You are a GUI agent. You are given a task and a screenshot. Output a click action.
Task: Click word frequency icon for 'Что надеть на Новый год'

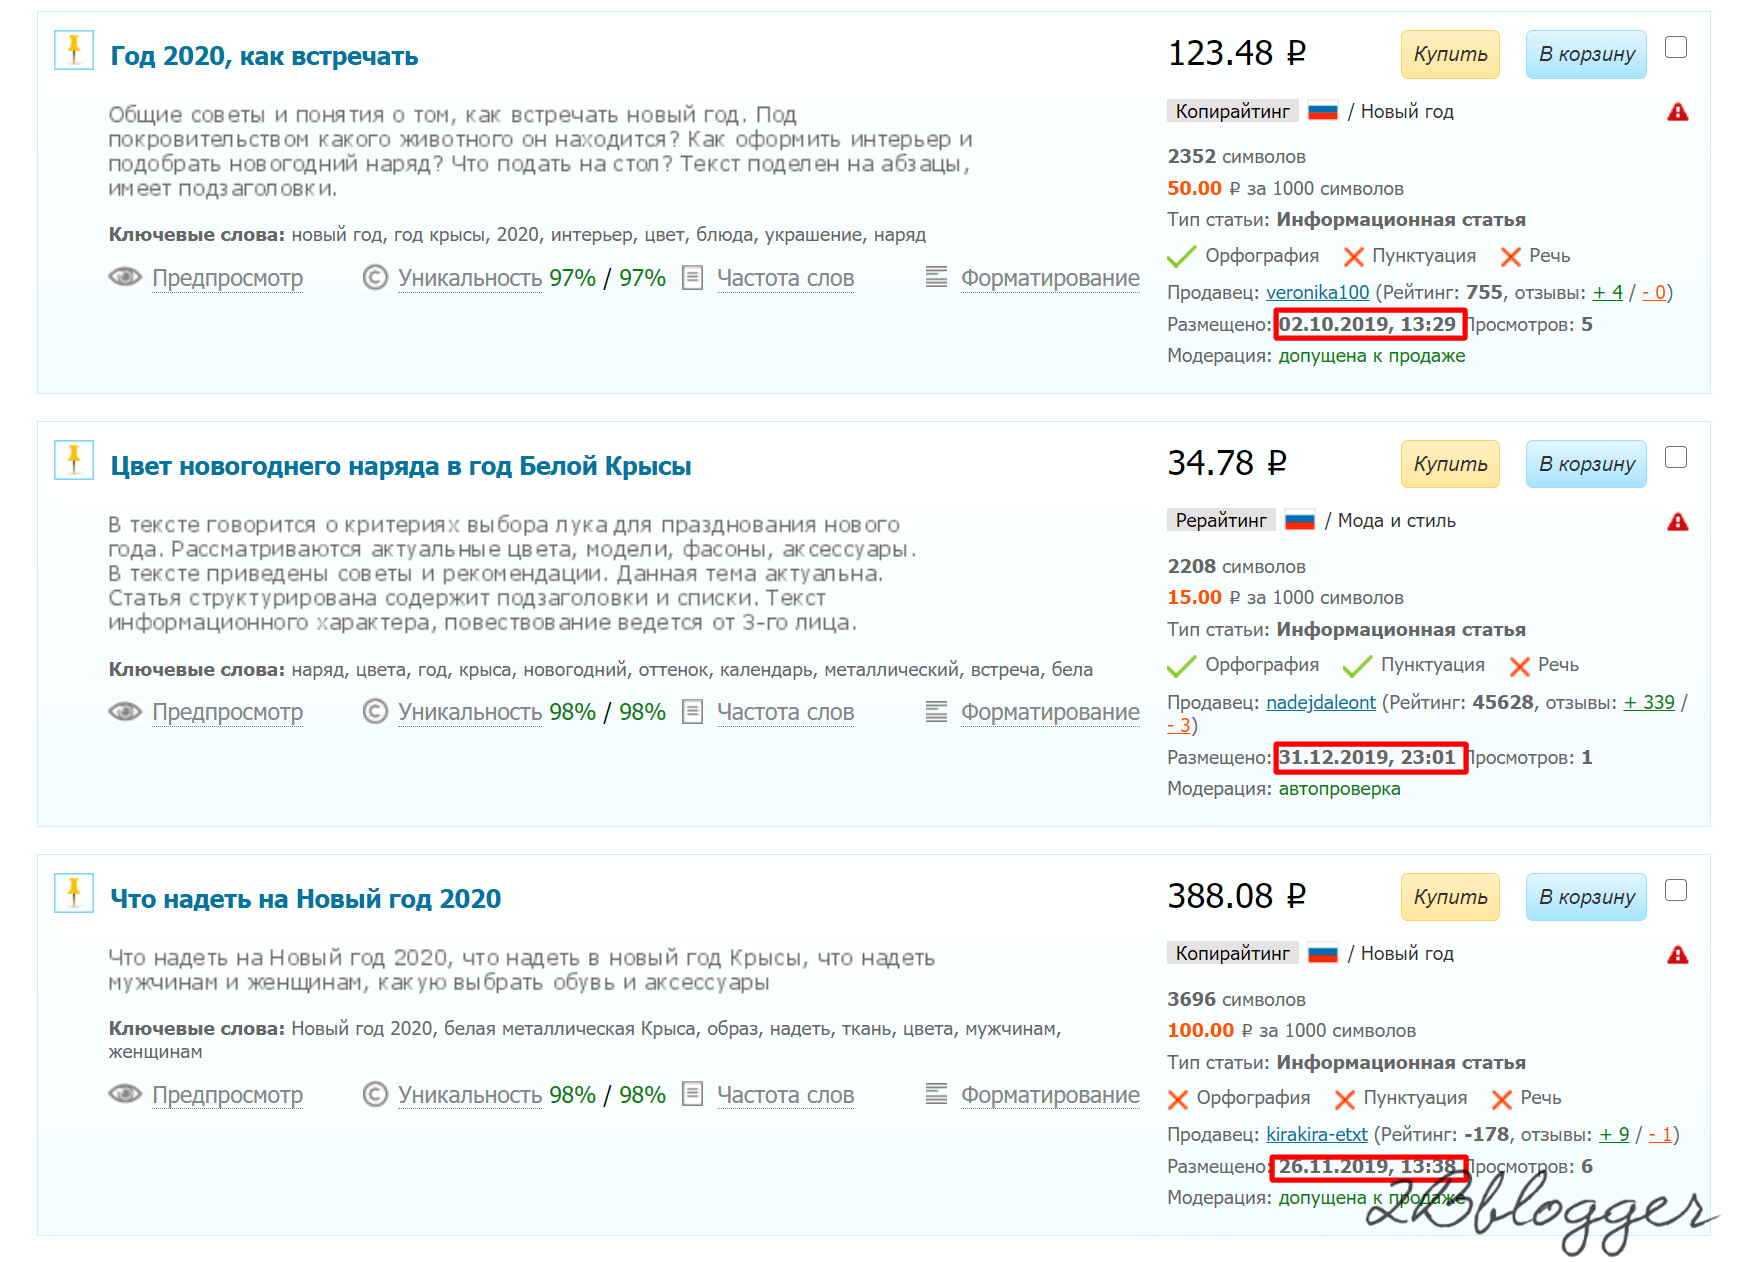coord(692,1094)
